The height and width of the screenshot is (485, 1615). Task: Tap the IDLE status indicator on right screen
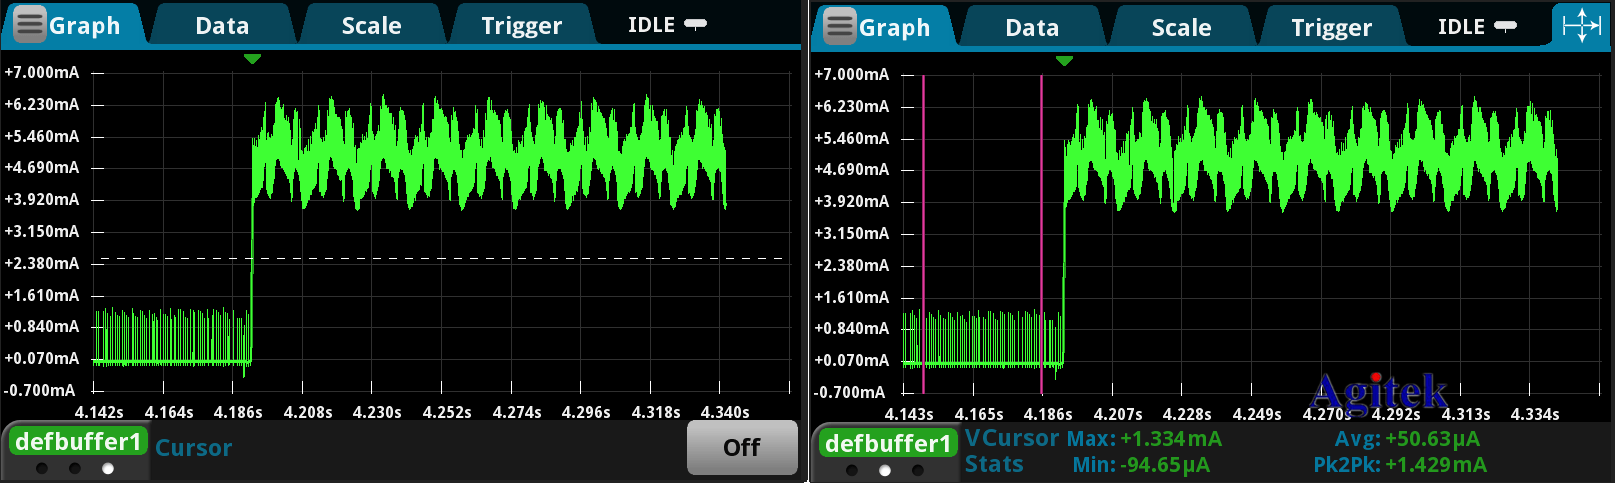tap(1476, 27)
